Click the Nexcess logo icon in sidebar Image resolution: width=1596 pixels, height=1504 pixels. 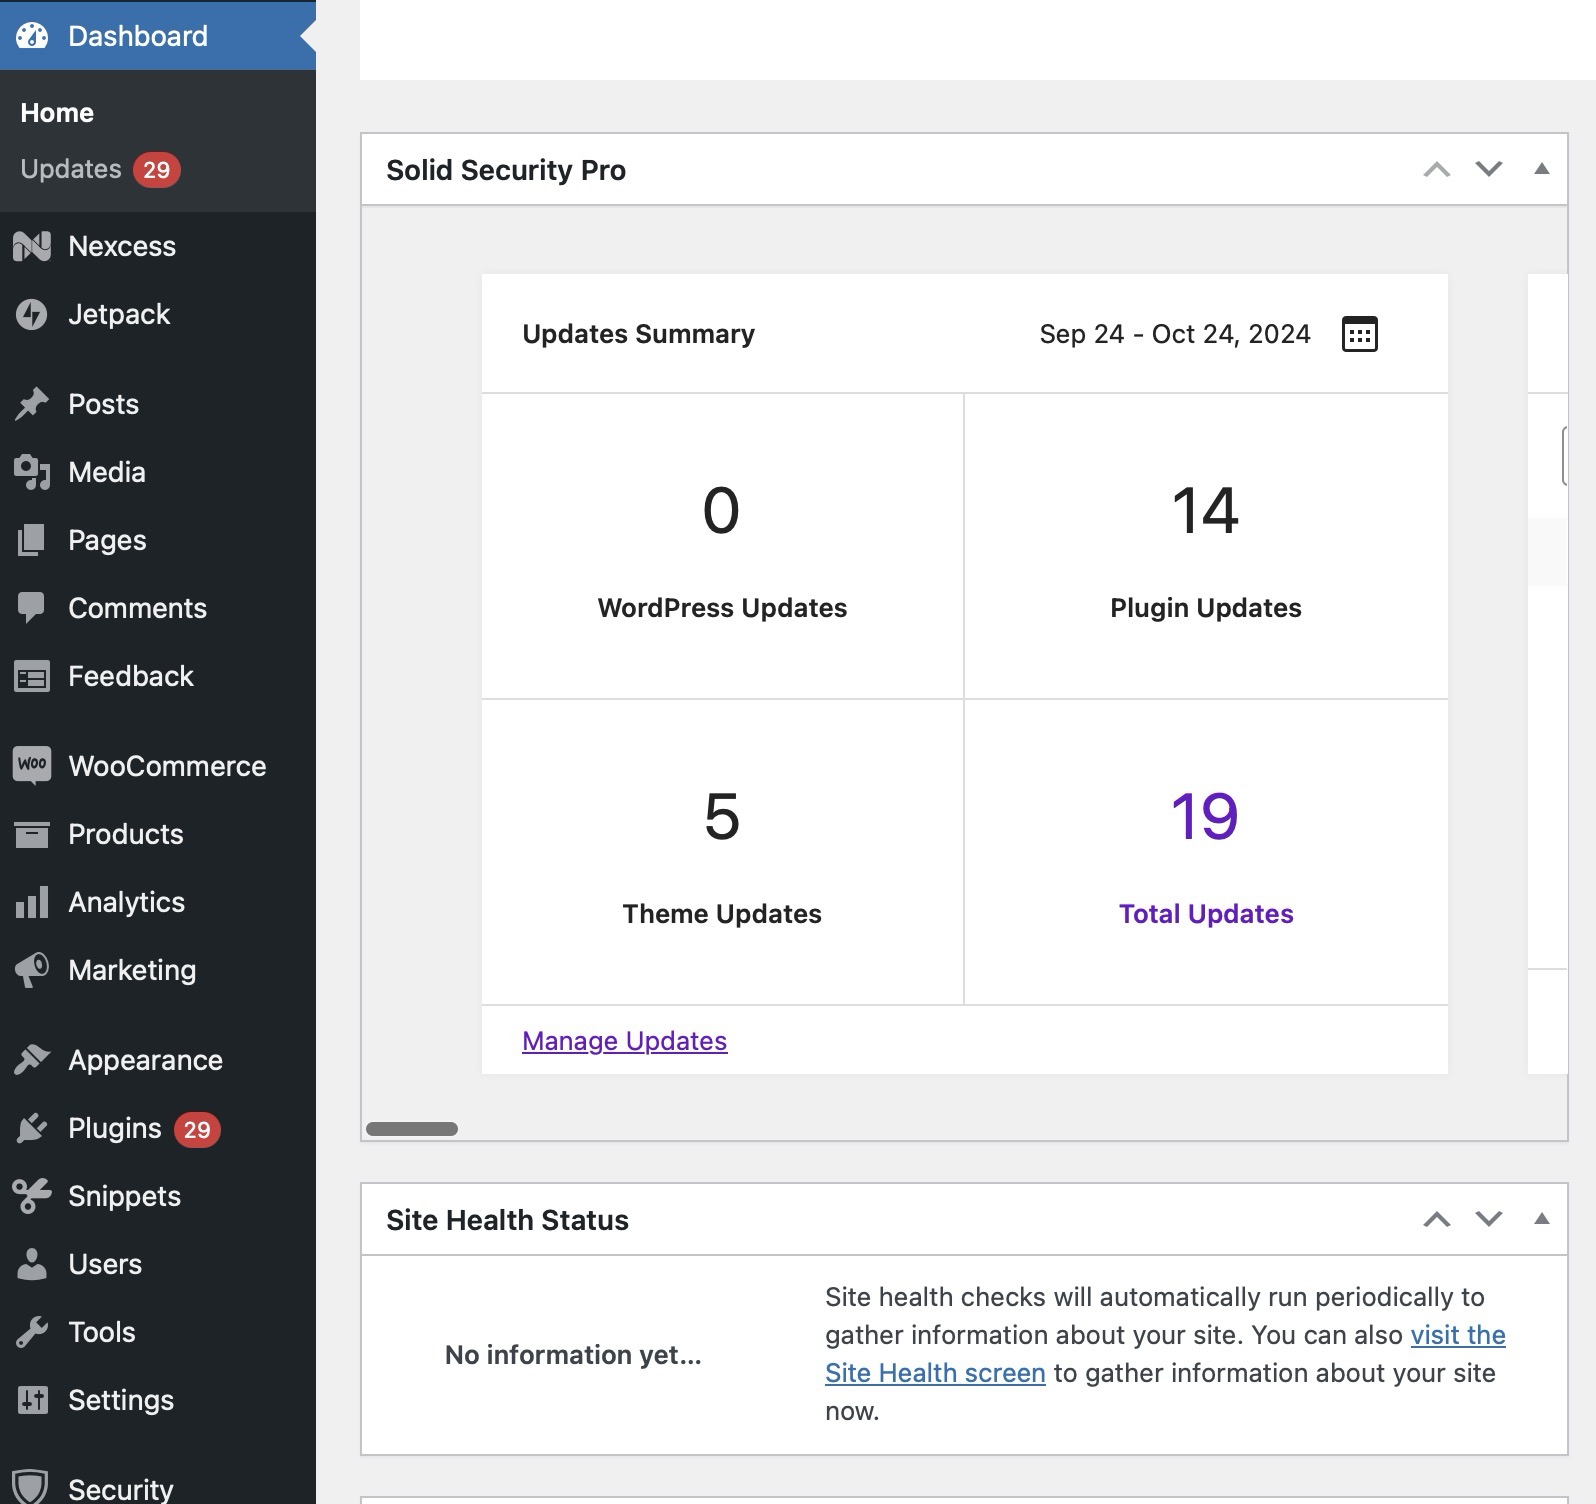(32, 246)
